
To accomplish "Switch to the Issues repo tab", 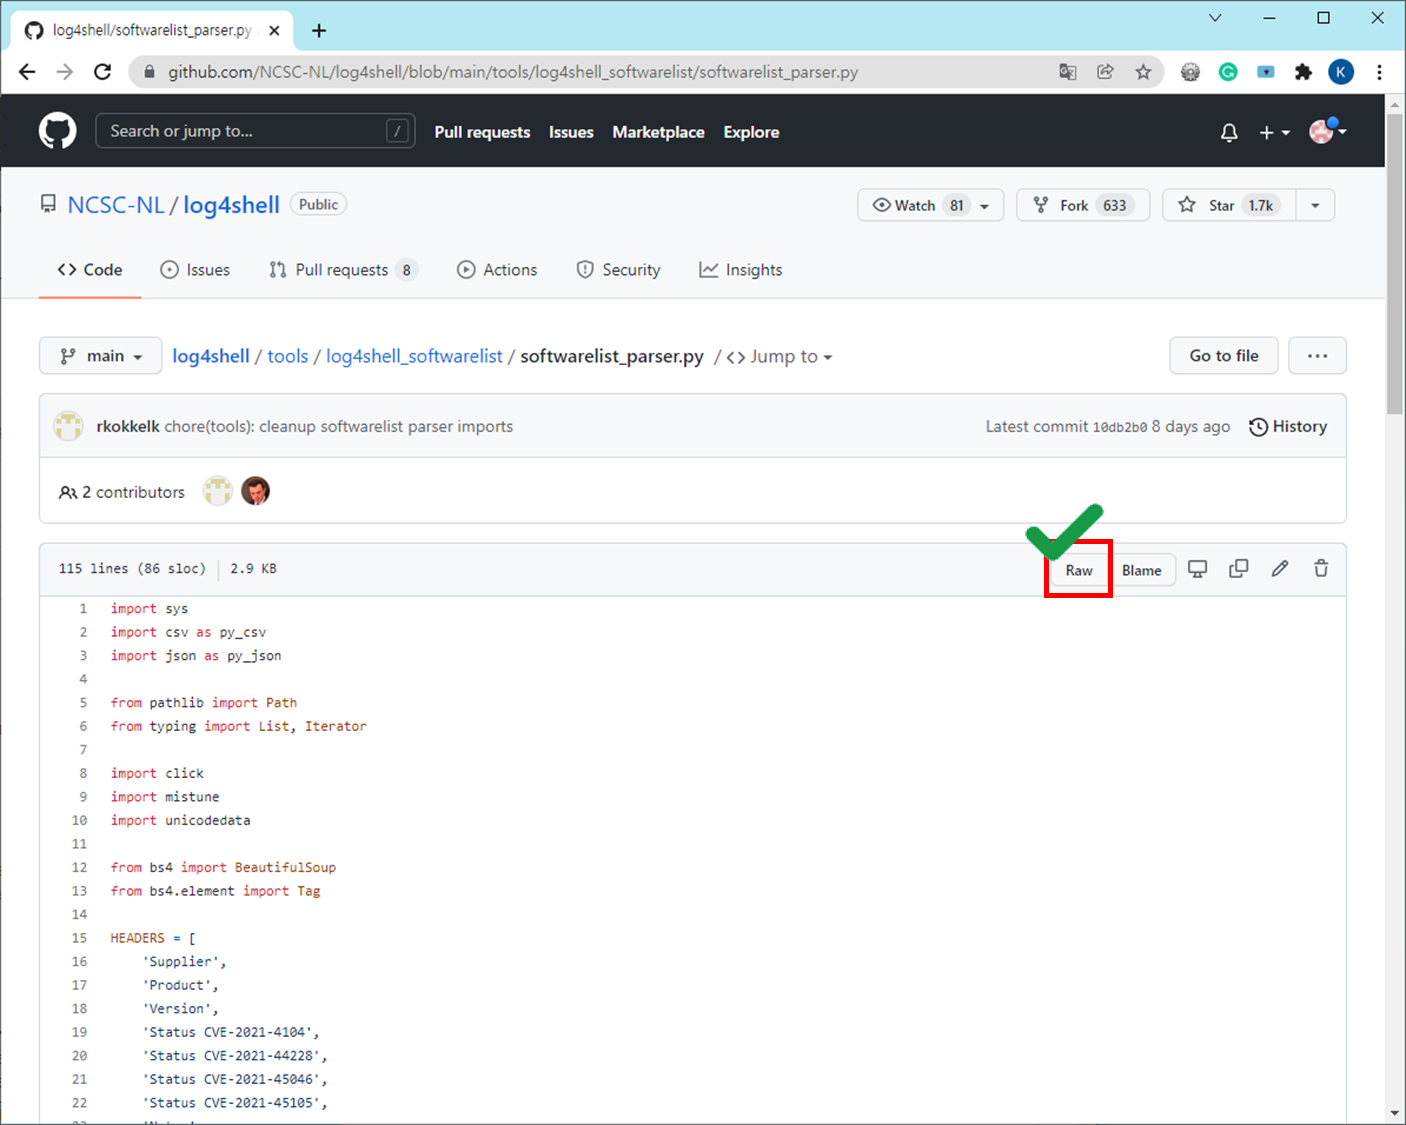I will click(195, 270).
